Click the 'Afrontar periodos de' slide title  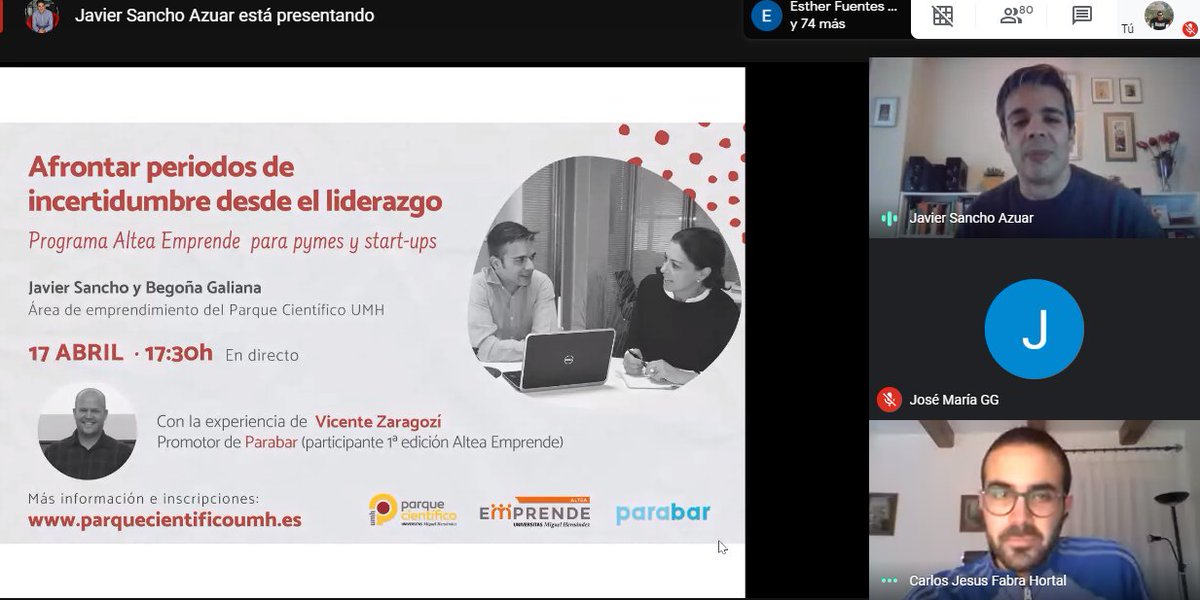tap(161, 166)
